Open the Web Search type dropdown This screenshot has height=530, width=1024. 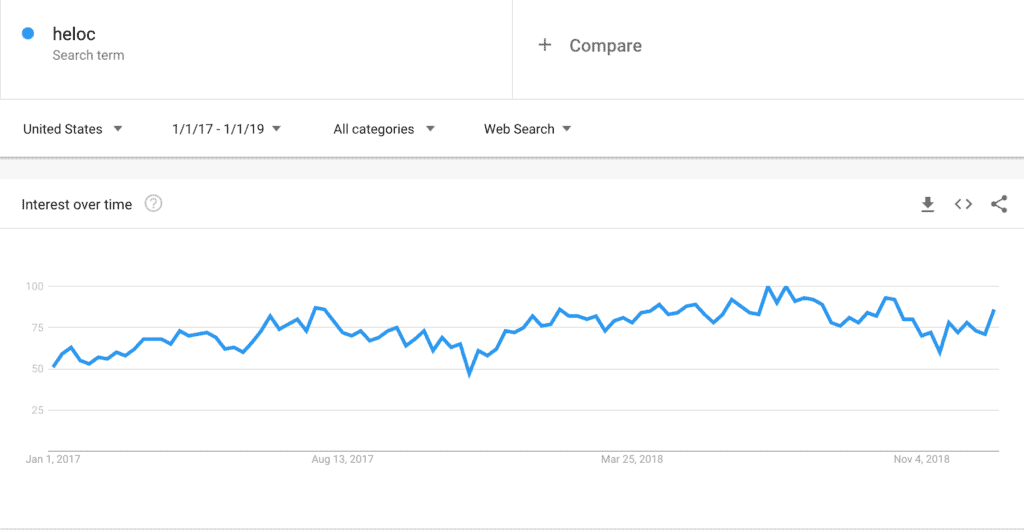(x=528, y=129)
